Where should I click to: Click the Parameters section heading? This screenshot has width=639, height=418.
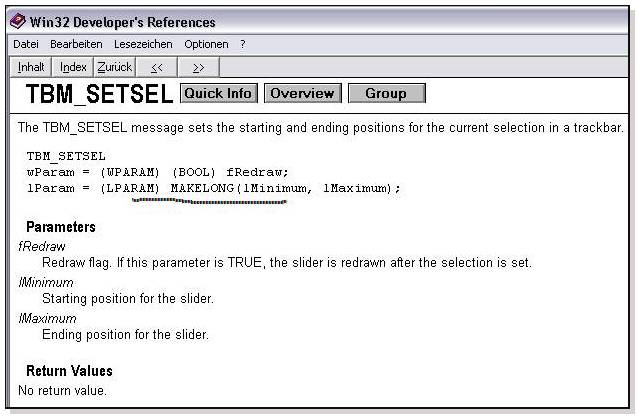61,227
